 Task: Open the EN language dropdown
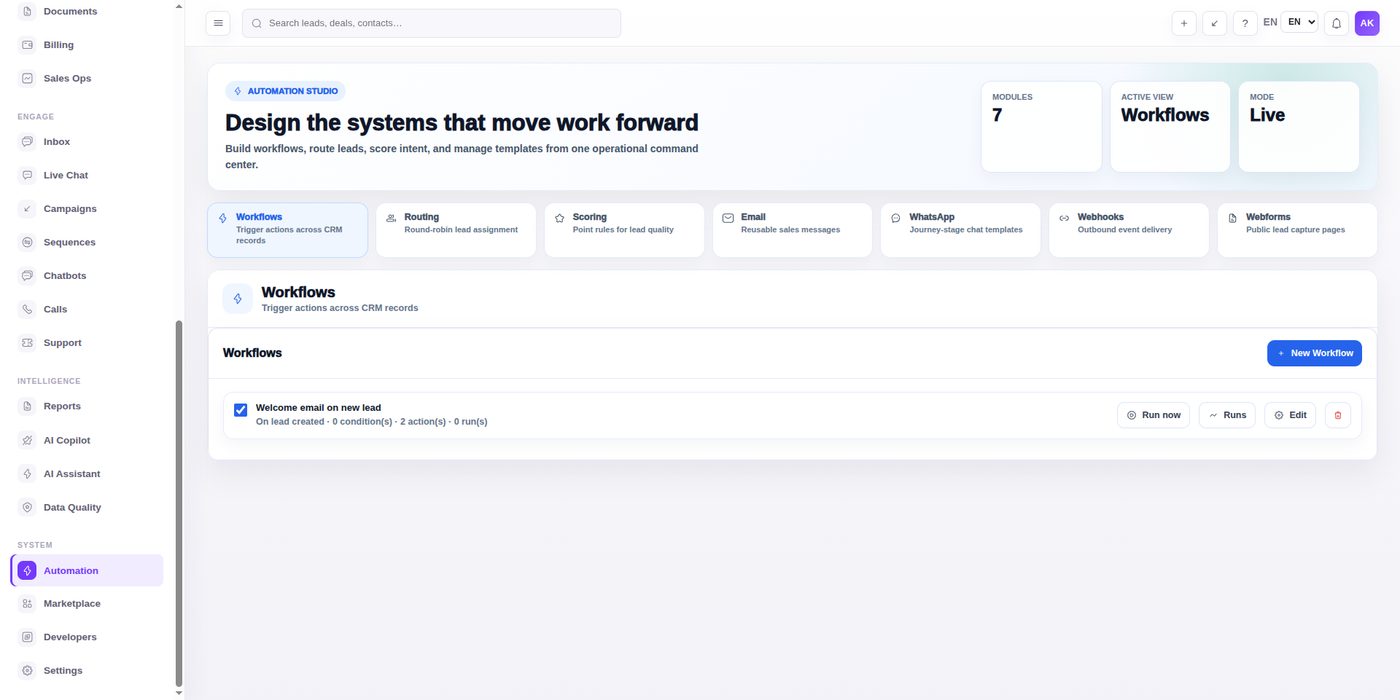[1299, 22]
